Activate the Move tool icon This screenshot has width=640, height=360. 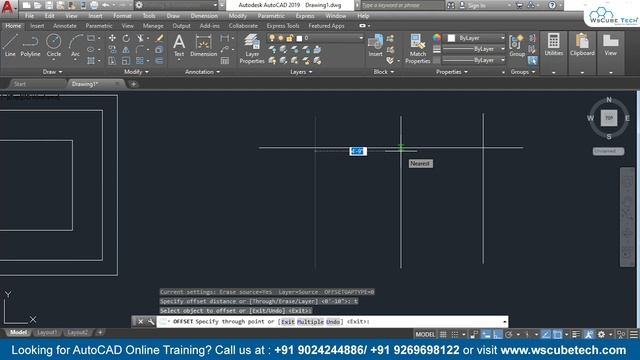point(112,38)
